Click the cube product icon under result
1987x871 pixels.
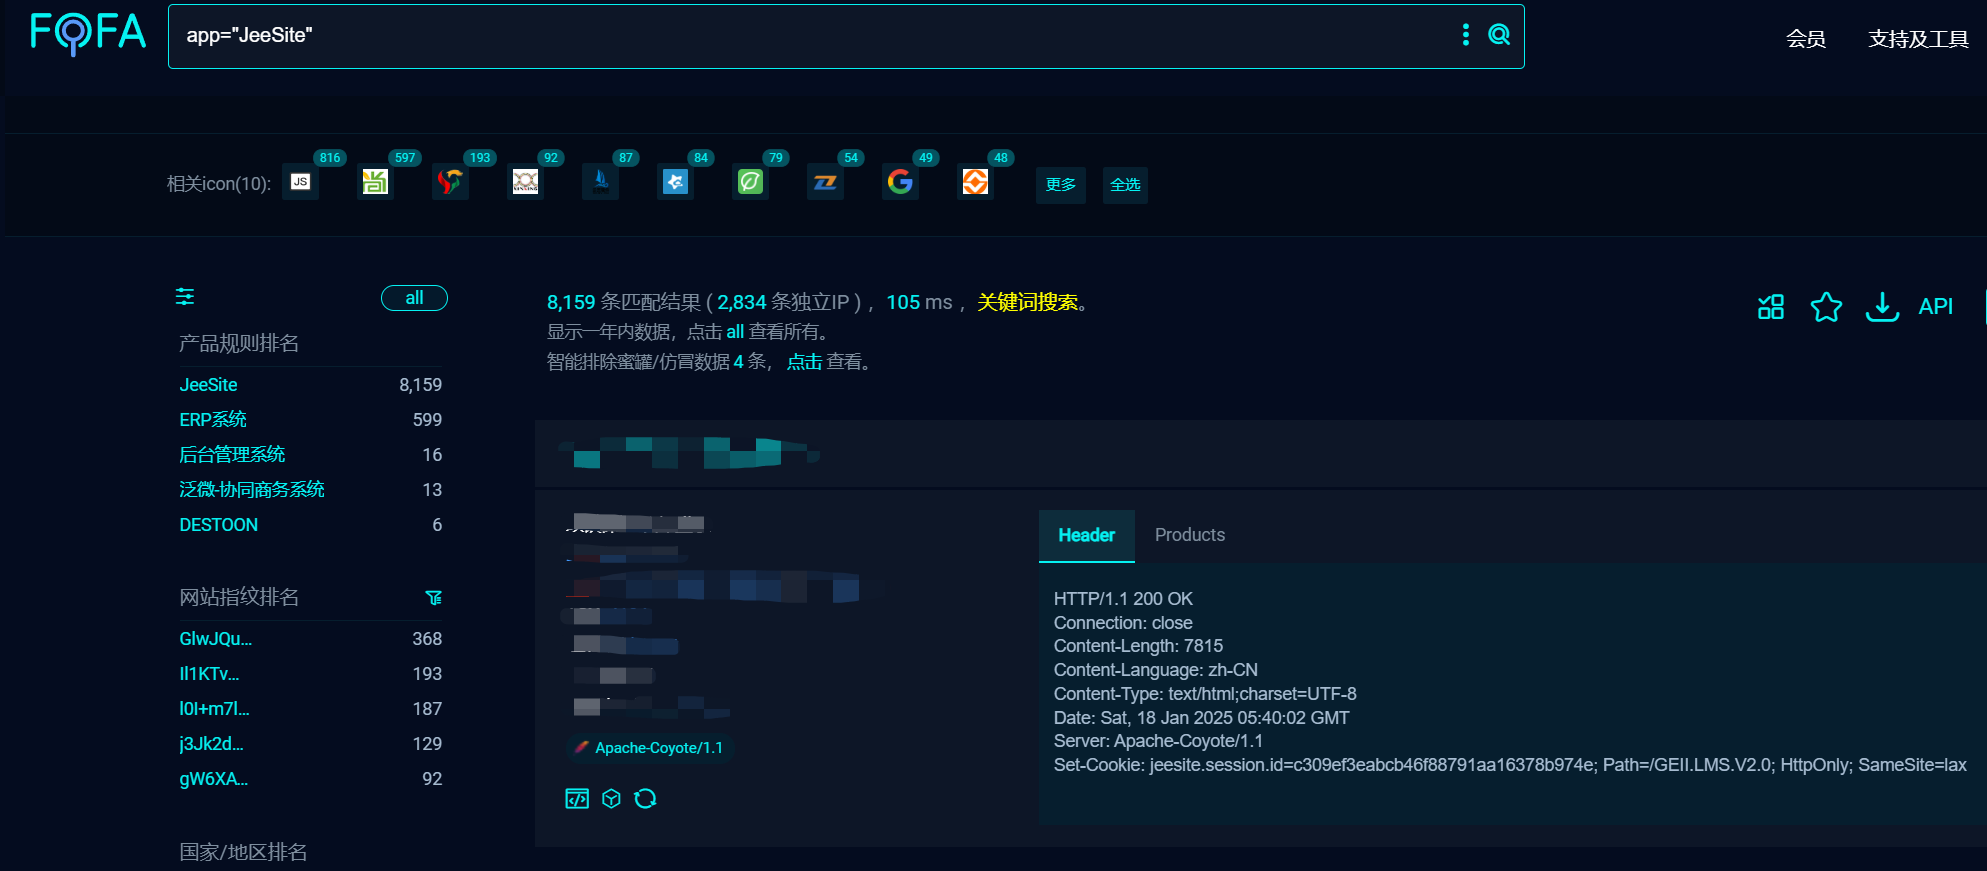(x=611, y=798)
